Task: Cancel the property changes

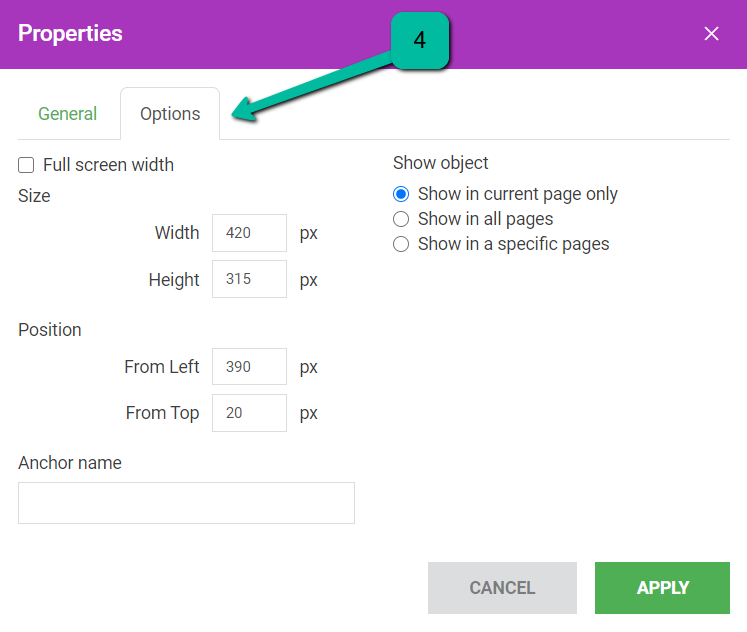Action: tap(502, 588)
